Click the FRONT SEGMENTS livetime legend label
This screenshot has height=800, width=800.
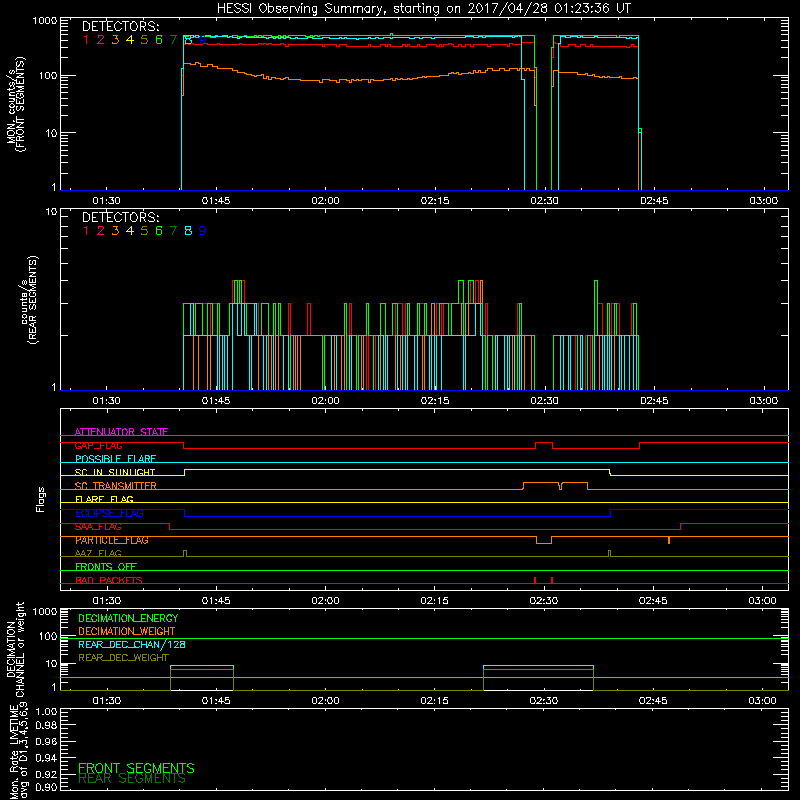point(136,768)
